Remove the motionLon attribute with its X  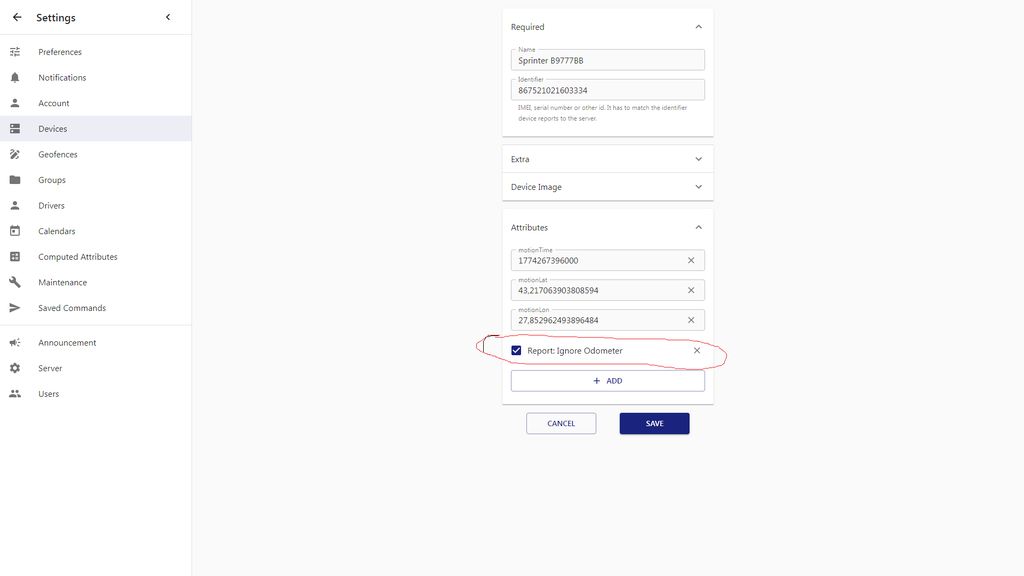pyautogui.click(x=691, y=320)
